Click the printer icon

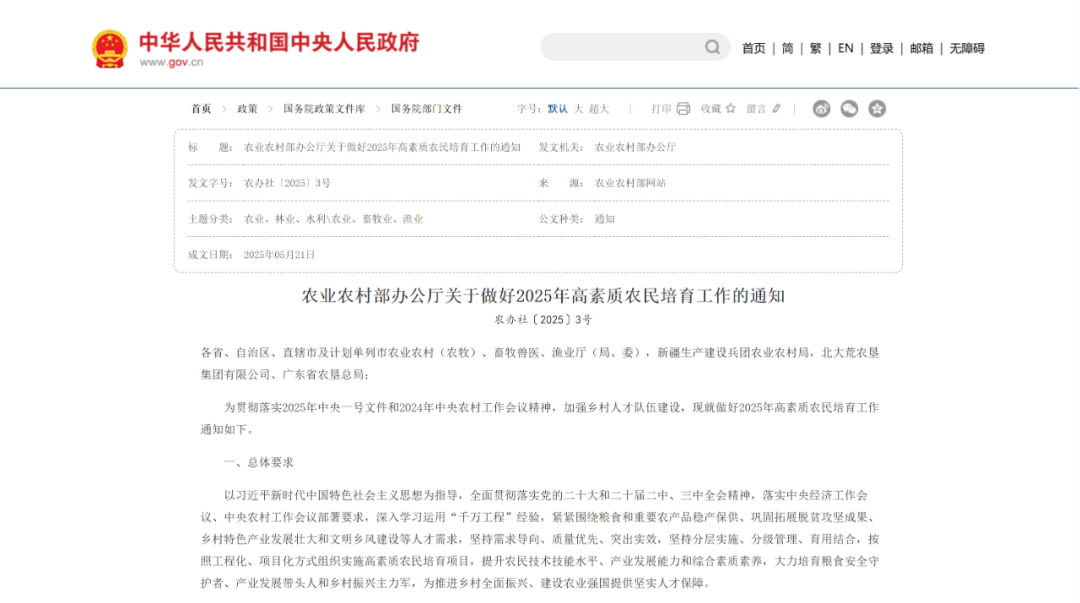pyautogui.click(x=683, y=109)
